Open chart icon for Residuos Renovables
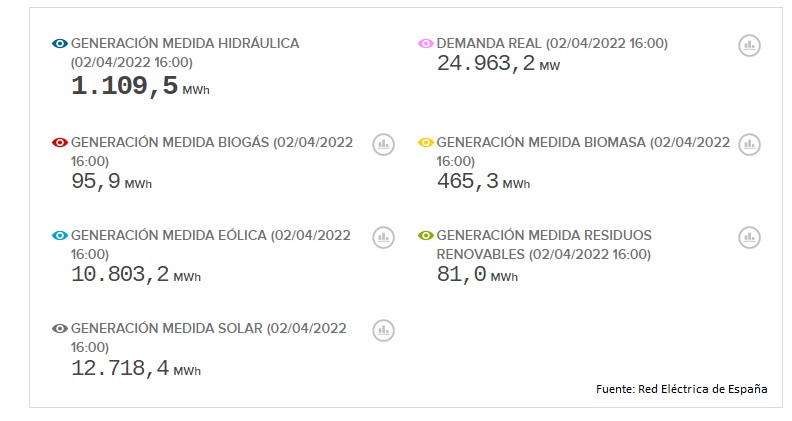 click(750, 238)
